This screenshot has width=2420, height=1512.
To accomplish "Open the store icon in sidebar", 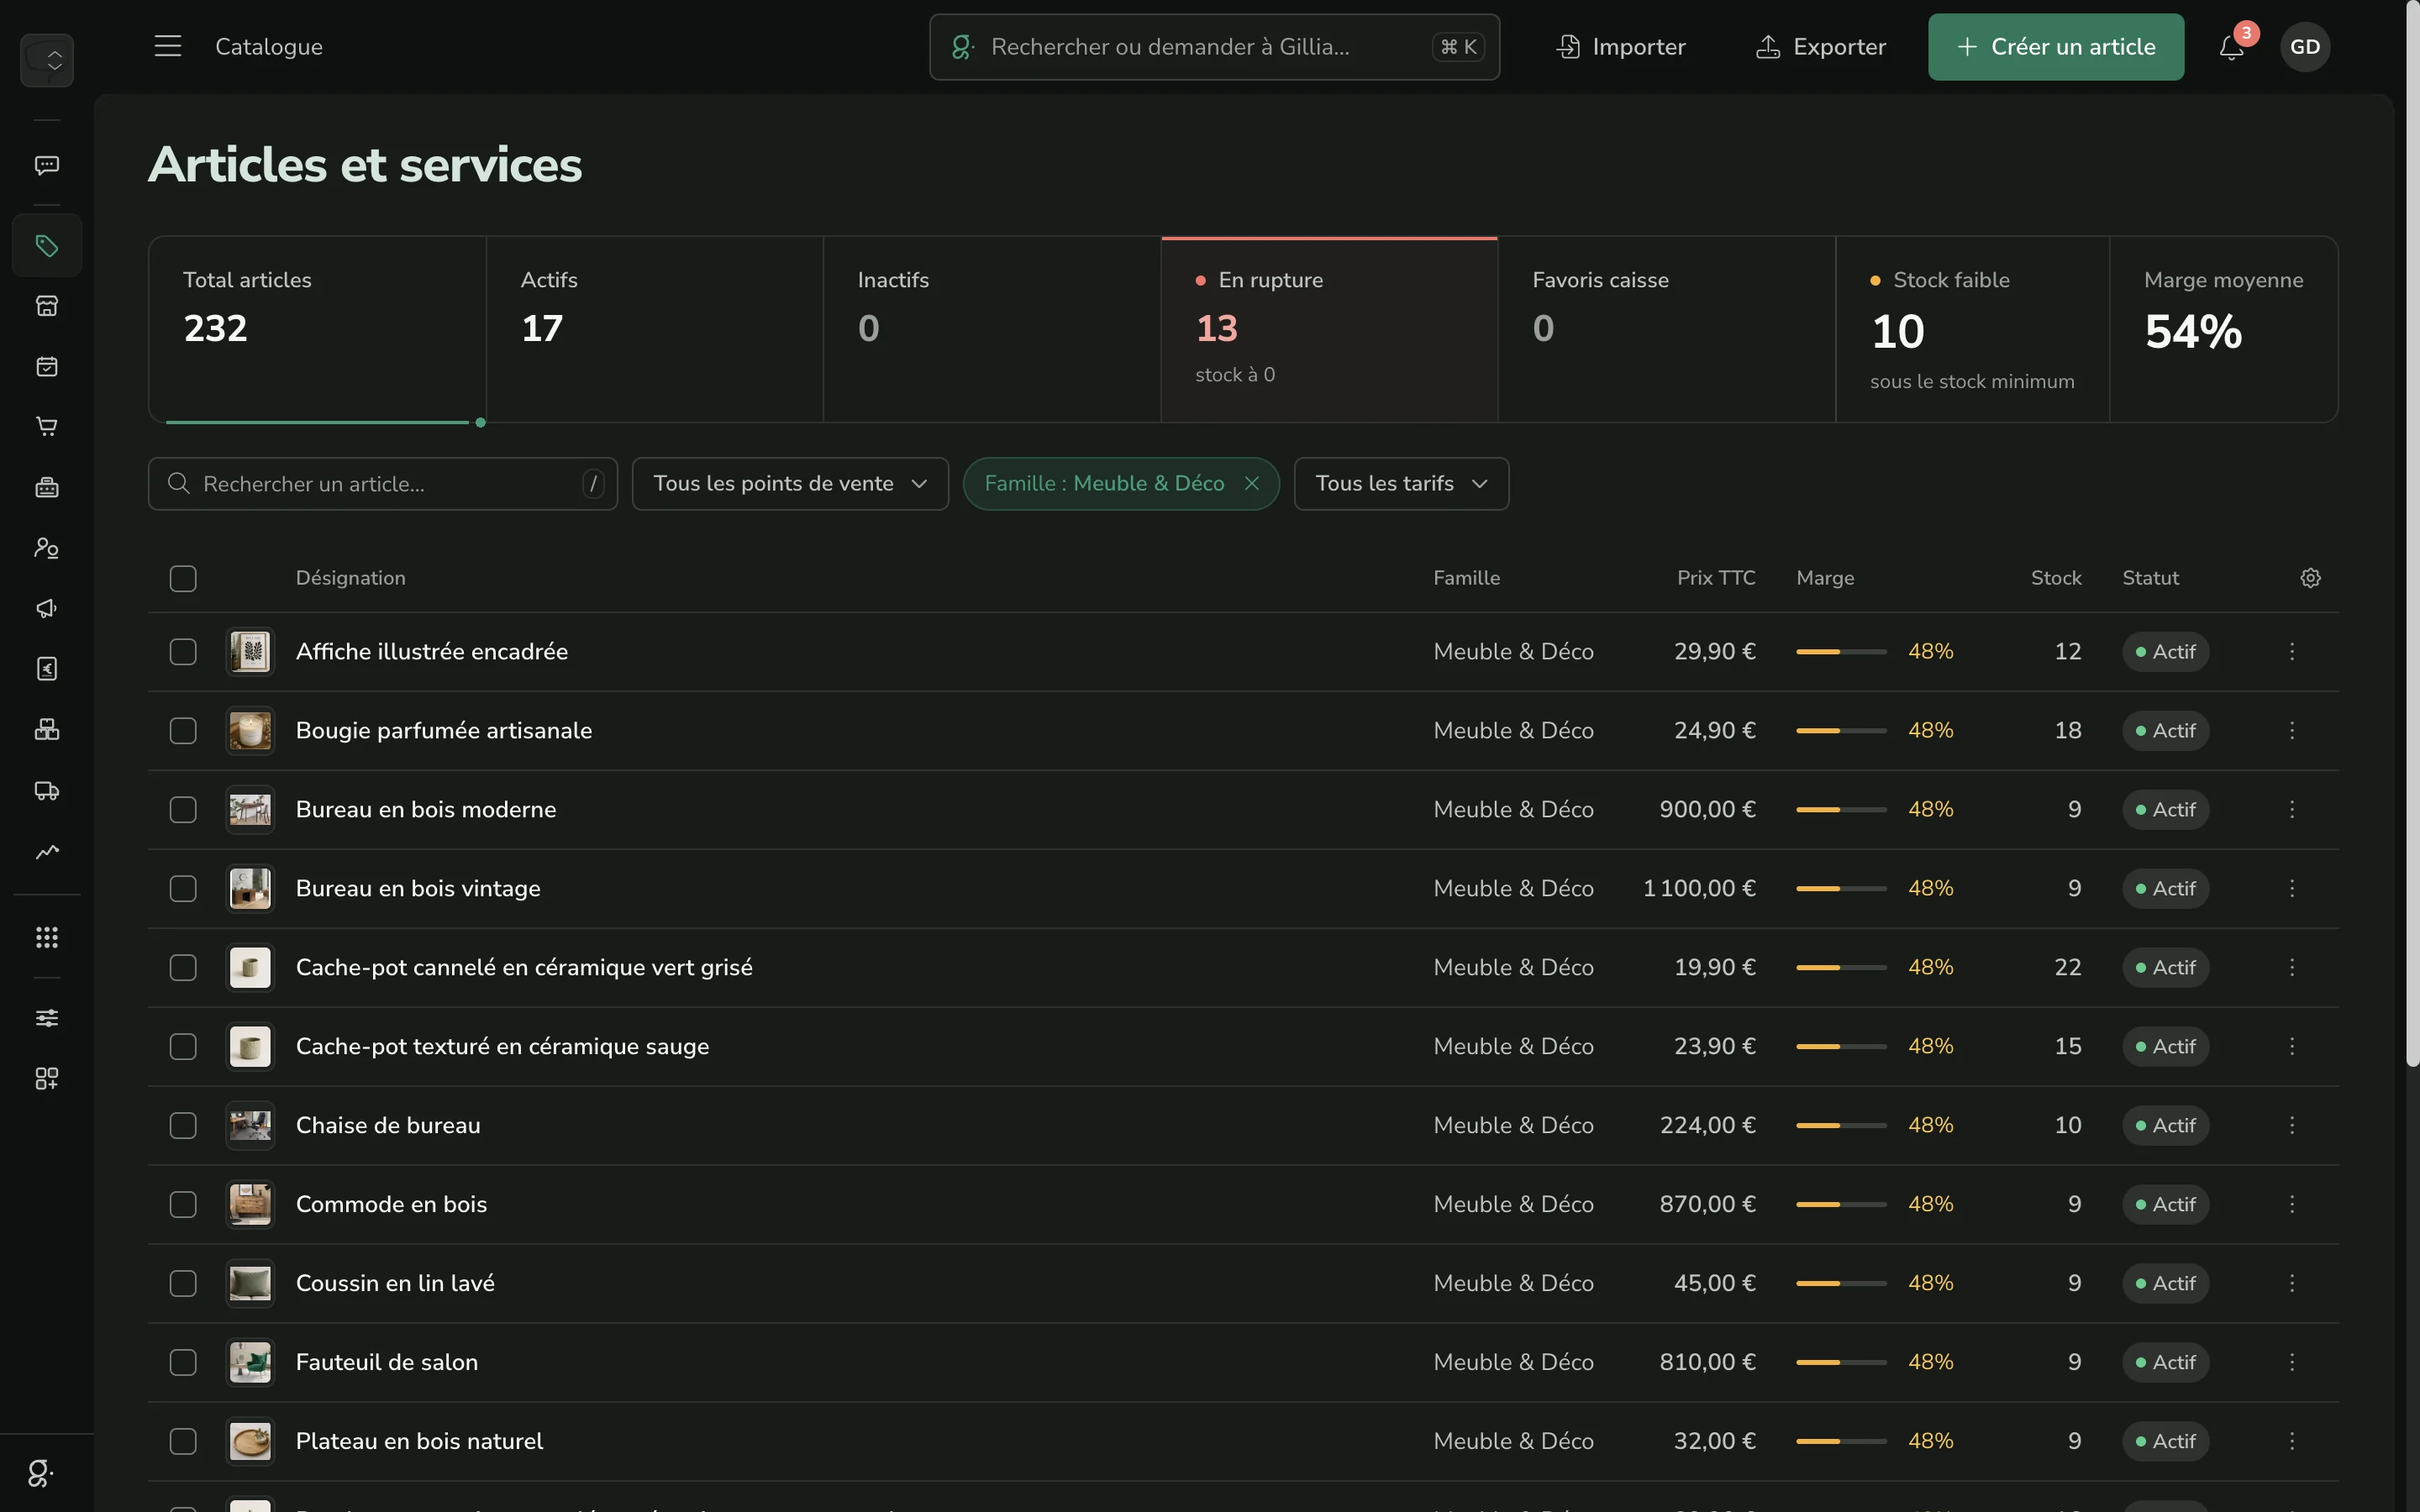I will tap(47, 306).
